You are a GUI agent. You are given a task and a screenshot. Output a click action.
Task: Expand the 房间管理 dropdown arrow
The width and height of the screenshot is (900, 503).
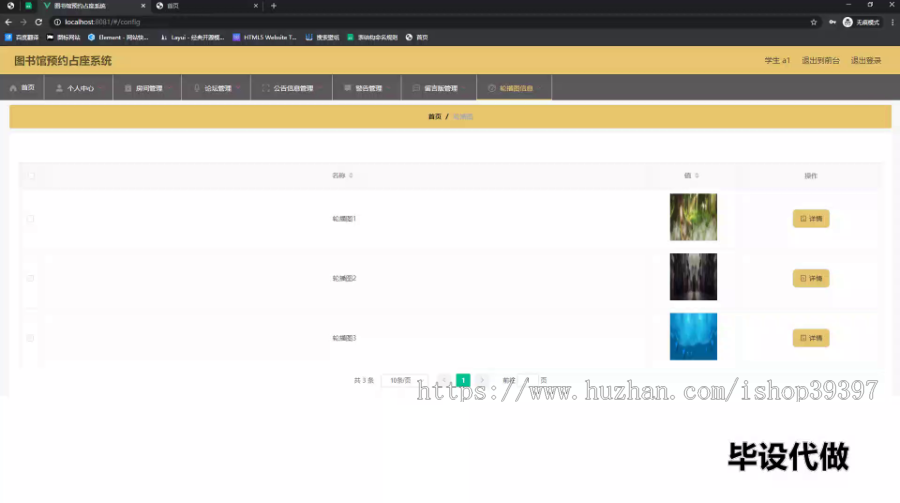(169, 88)
